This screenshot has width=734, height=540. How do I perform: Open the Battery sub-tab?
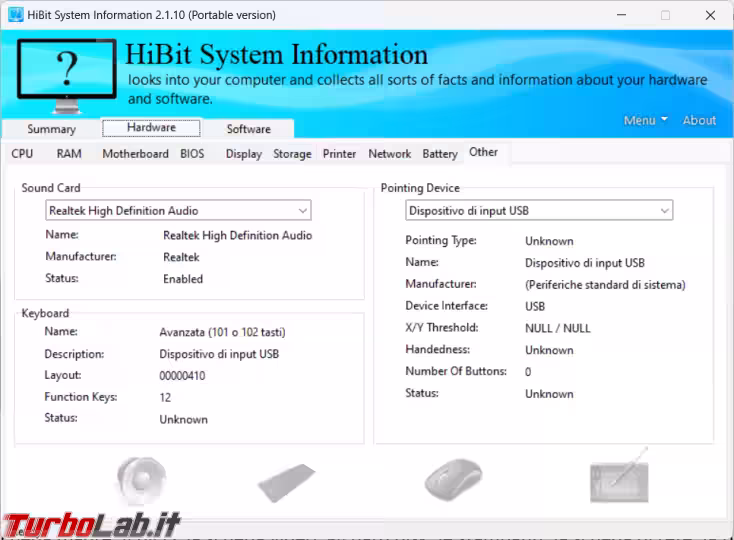[440, 154]
